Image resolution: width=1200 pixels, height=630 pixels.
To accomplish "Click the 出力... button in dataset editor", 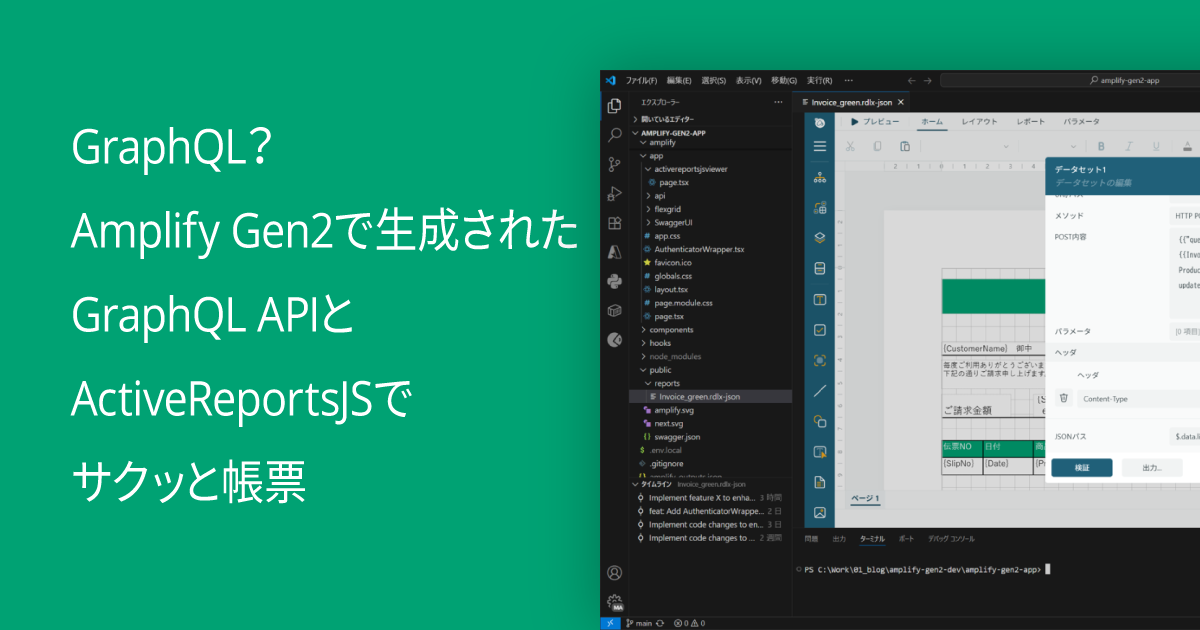I will coord(1152,468).
